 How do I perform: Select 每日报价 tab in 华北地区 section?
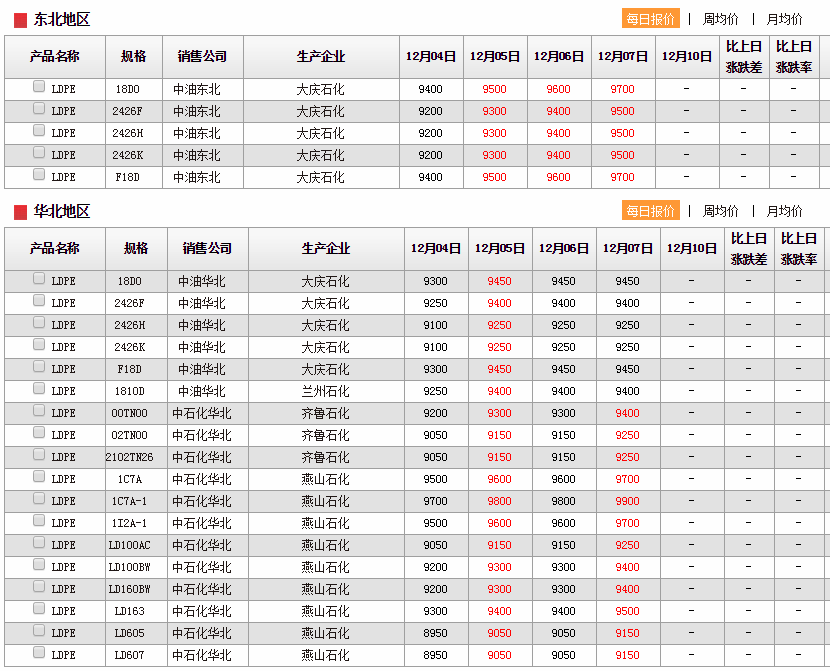pos(651,211)
